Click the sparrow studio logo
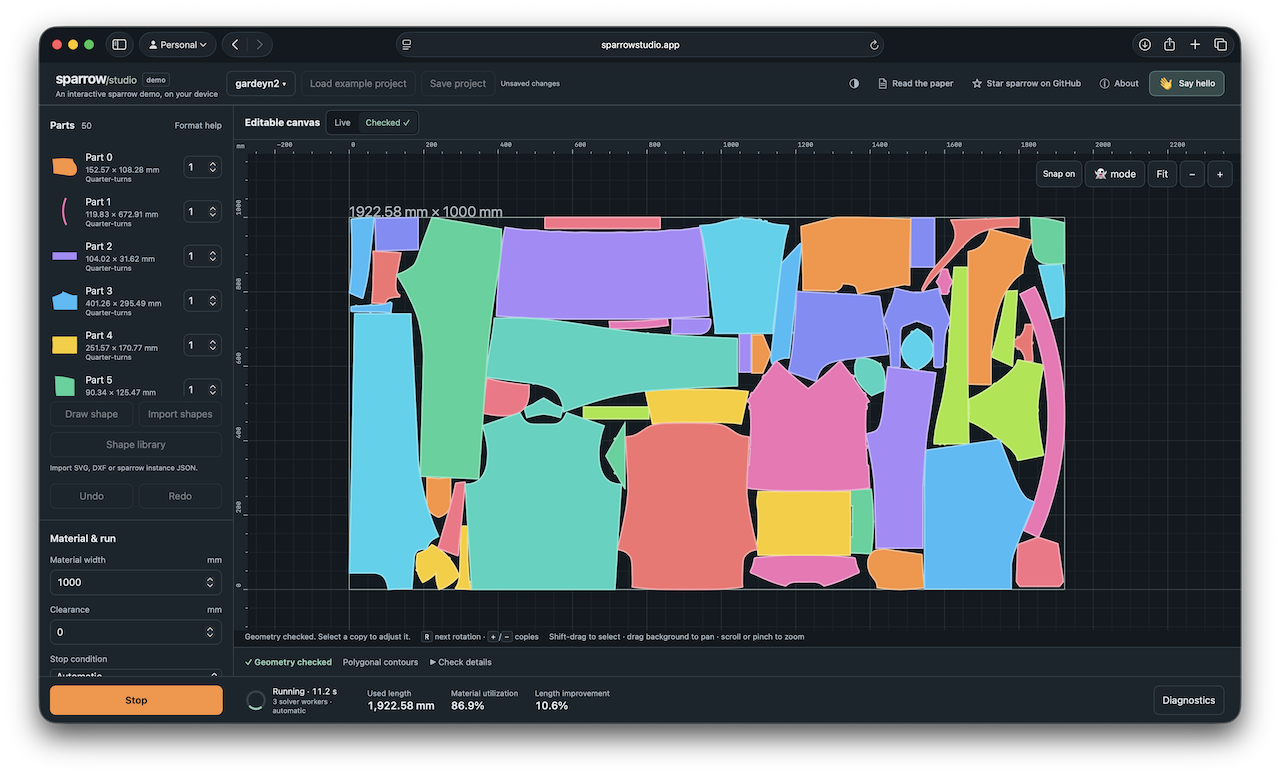The width and height of the screenshot is (1280, 775). (96, 79)
